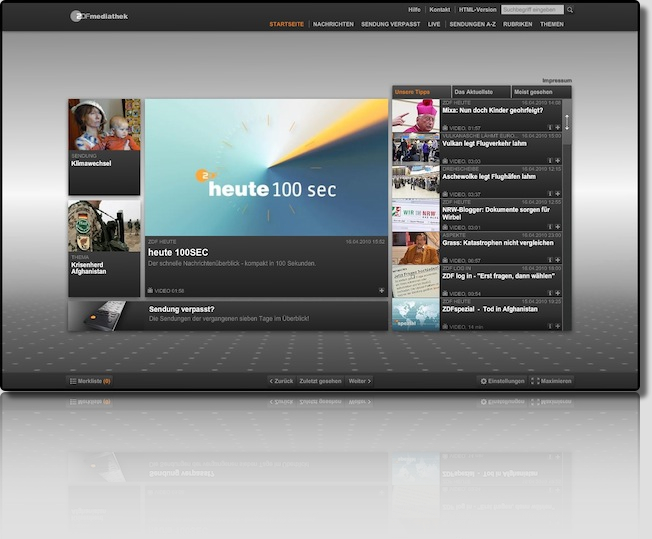The width and height of the screenshot is (652, 539).
Task: Switch to Meist gesehen tab
Action: pos(541,92)
